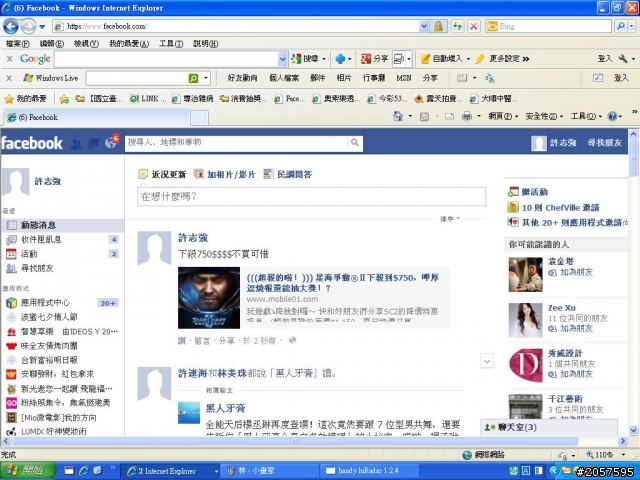The width and height of the screenshot is (640, 480).
Task: Open the 排序 sort dropdown
Action: pyautogui.click(x=450, y=219)
